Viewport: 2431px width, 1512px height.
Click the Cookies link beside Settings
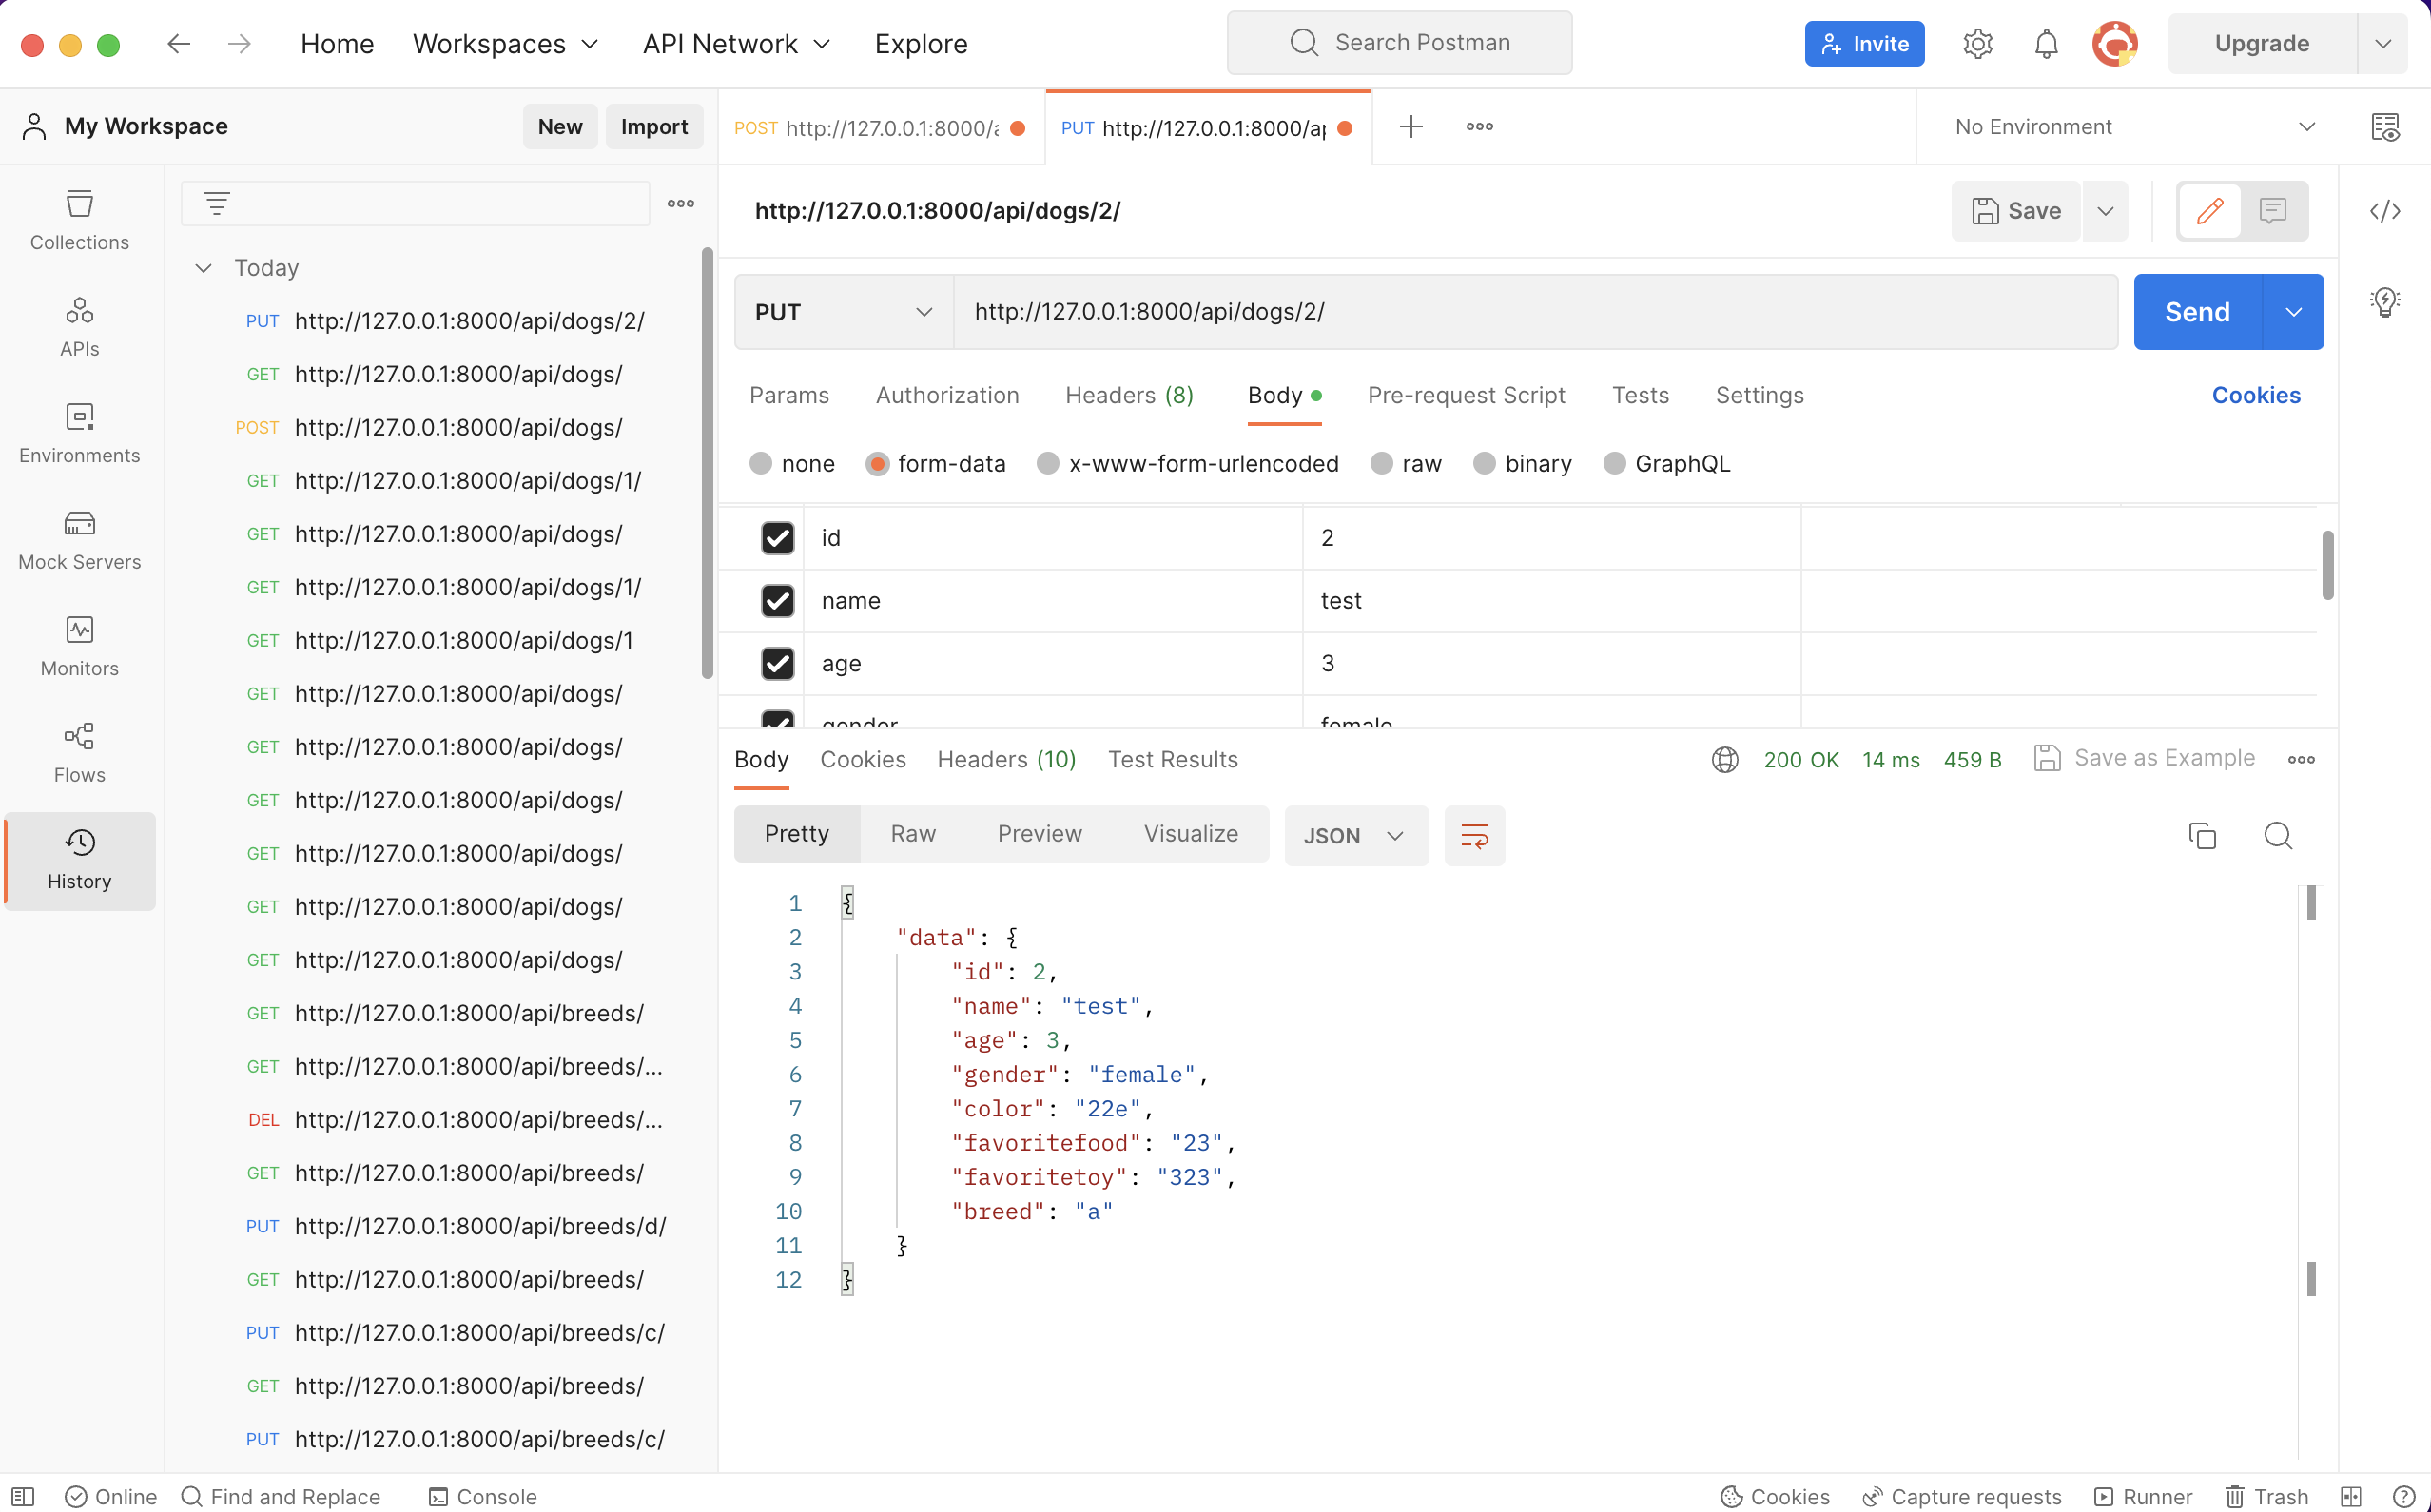pos(2255,395)
